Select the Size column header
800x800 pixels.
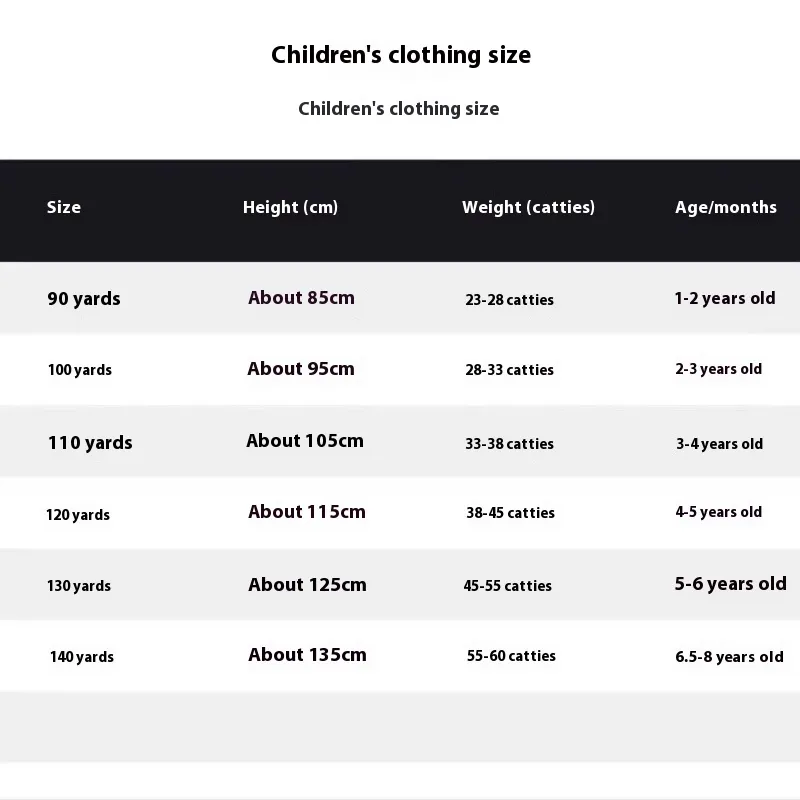[x=64, y=208]
